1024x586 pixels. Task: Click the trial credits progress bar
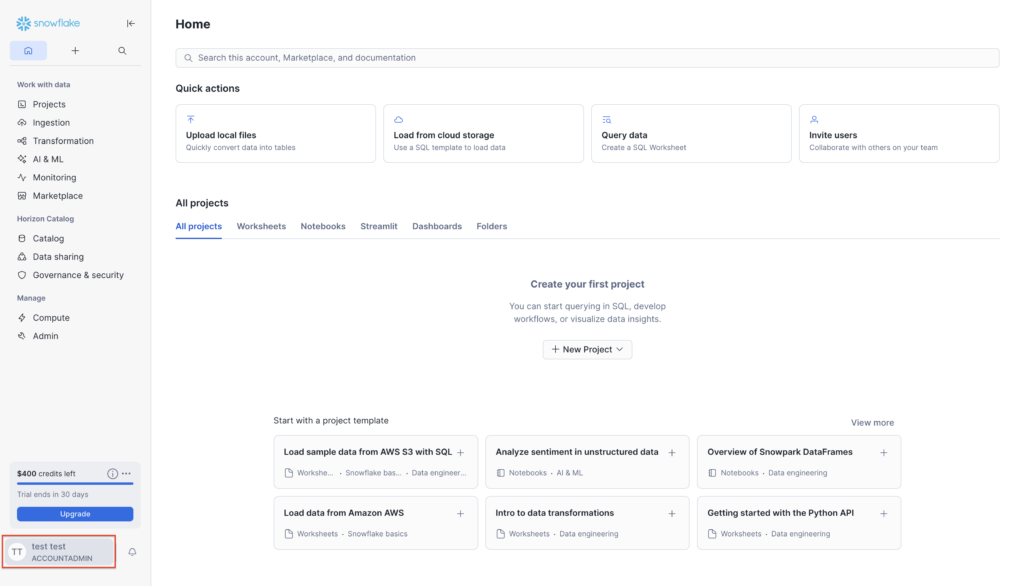(75, 484)
